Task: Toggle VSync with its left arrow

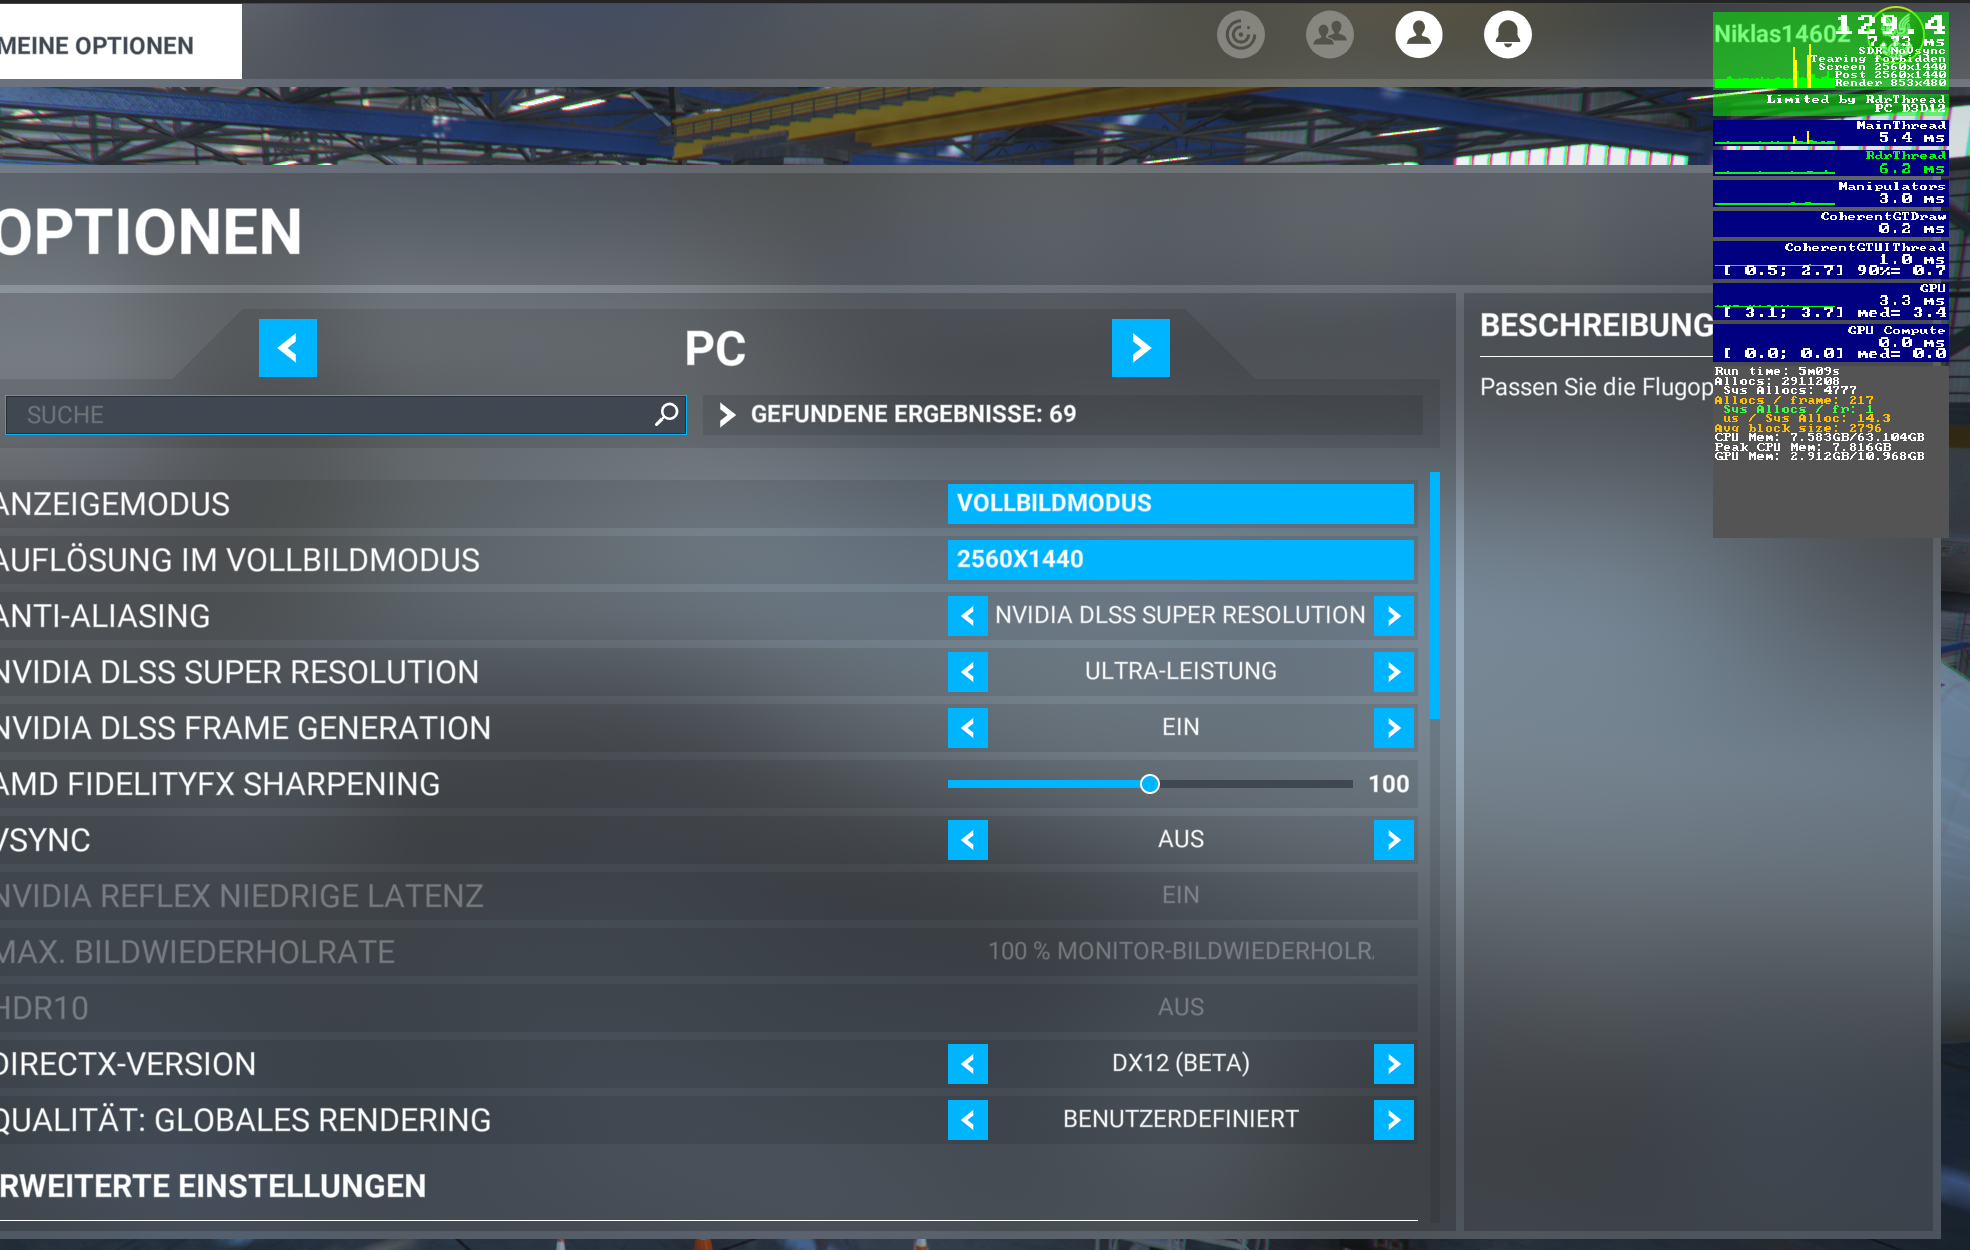Action: (967, 840)
